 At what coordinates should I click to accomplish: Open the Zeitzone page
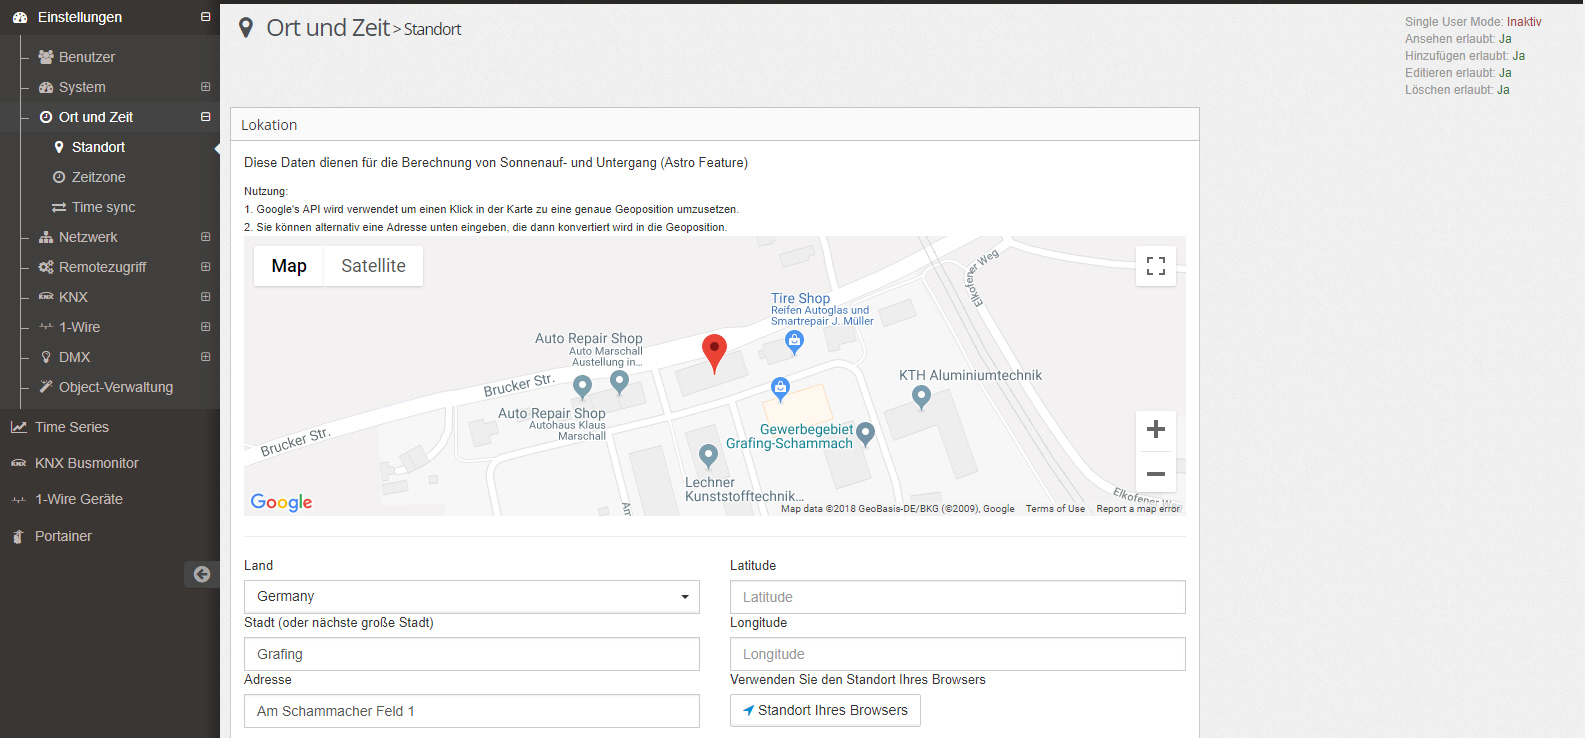[x=99, y=177]
